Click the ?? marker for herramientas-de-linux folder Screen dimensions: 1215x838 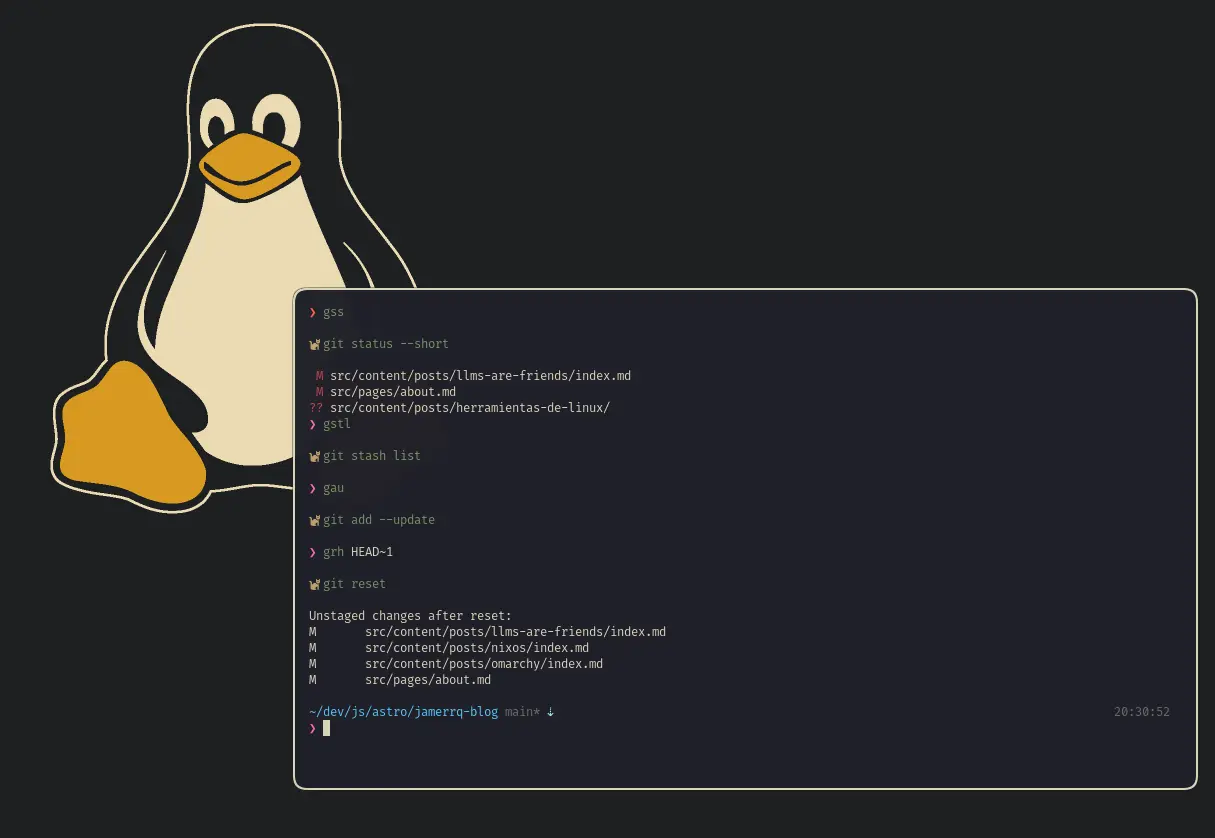click(315, 407)
